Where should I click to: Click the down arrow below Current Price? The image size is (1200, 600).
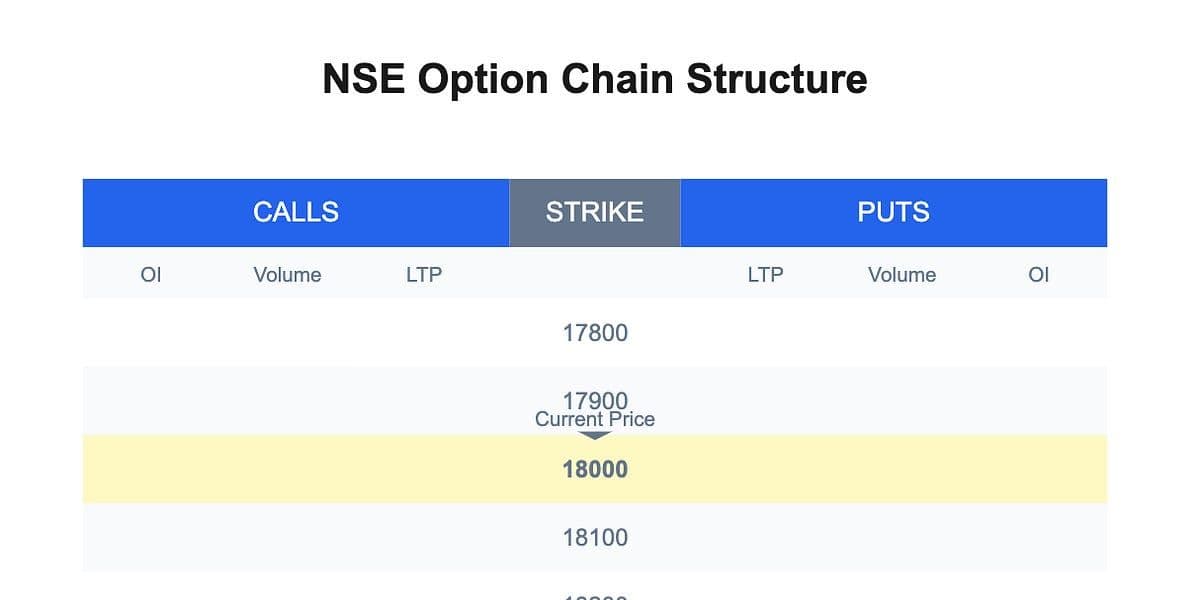tap(595, 436)
